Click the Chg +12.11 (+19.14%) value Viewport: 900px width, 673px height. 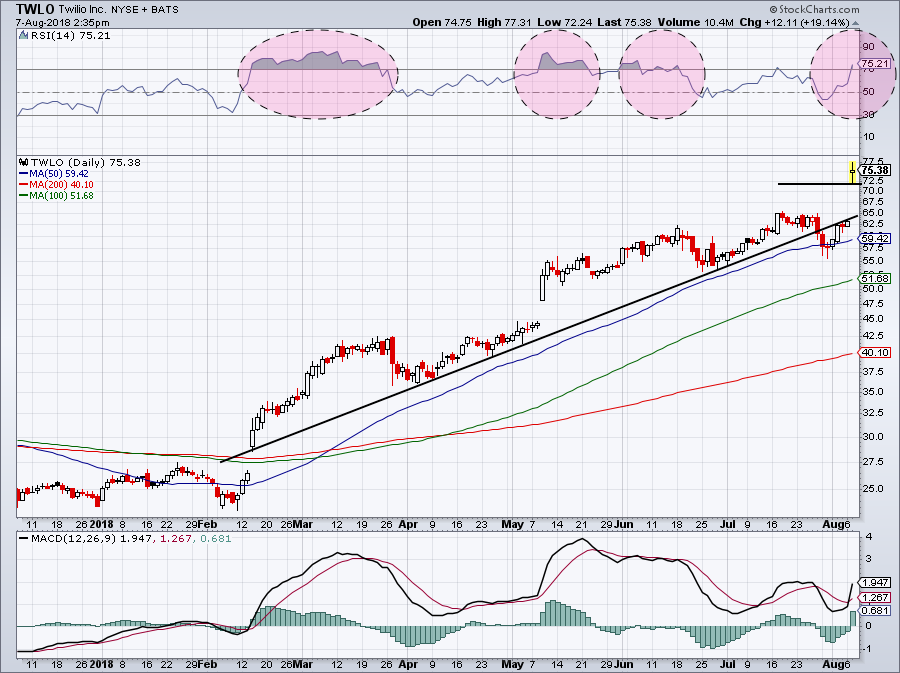(794, 22)
